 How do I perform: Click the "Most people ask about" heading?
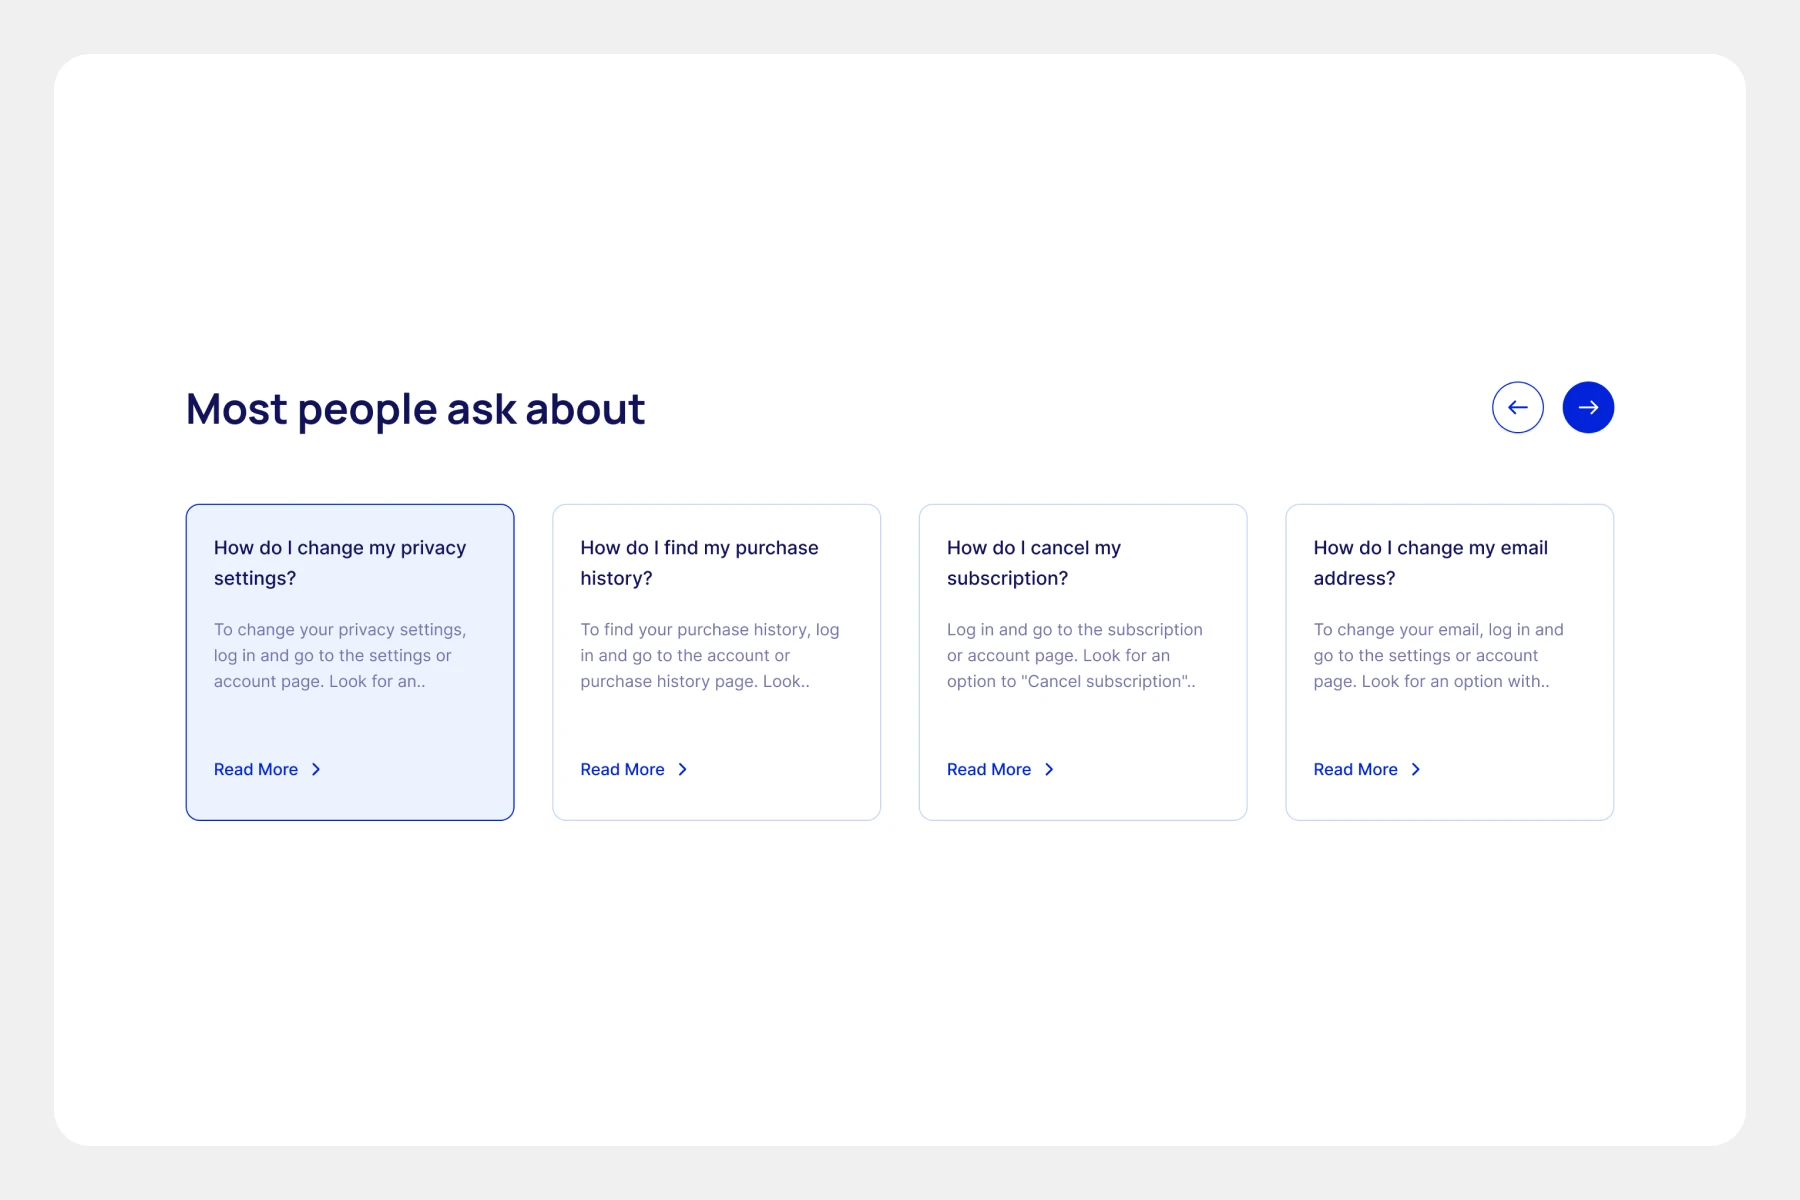(x=415, y=409)
